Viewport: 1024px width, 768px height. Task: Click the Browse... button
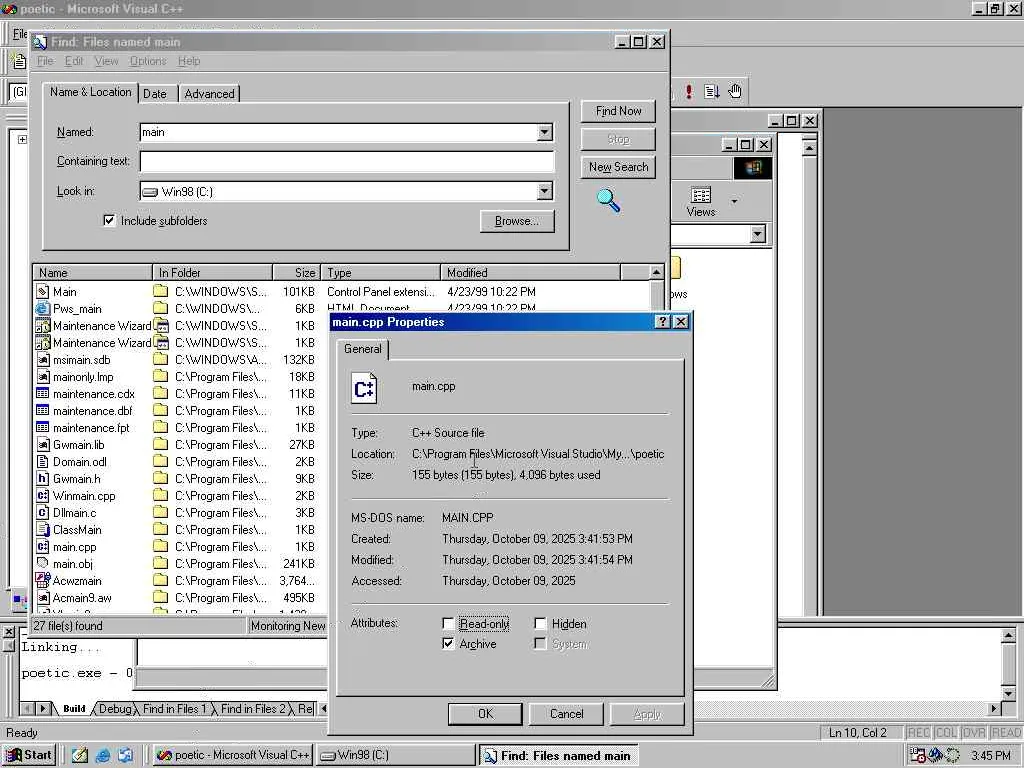(517, 221)
